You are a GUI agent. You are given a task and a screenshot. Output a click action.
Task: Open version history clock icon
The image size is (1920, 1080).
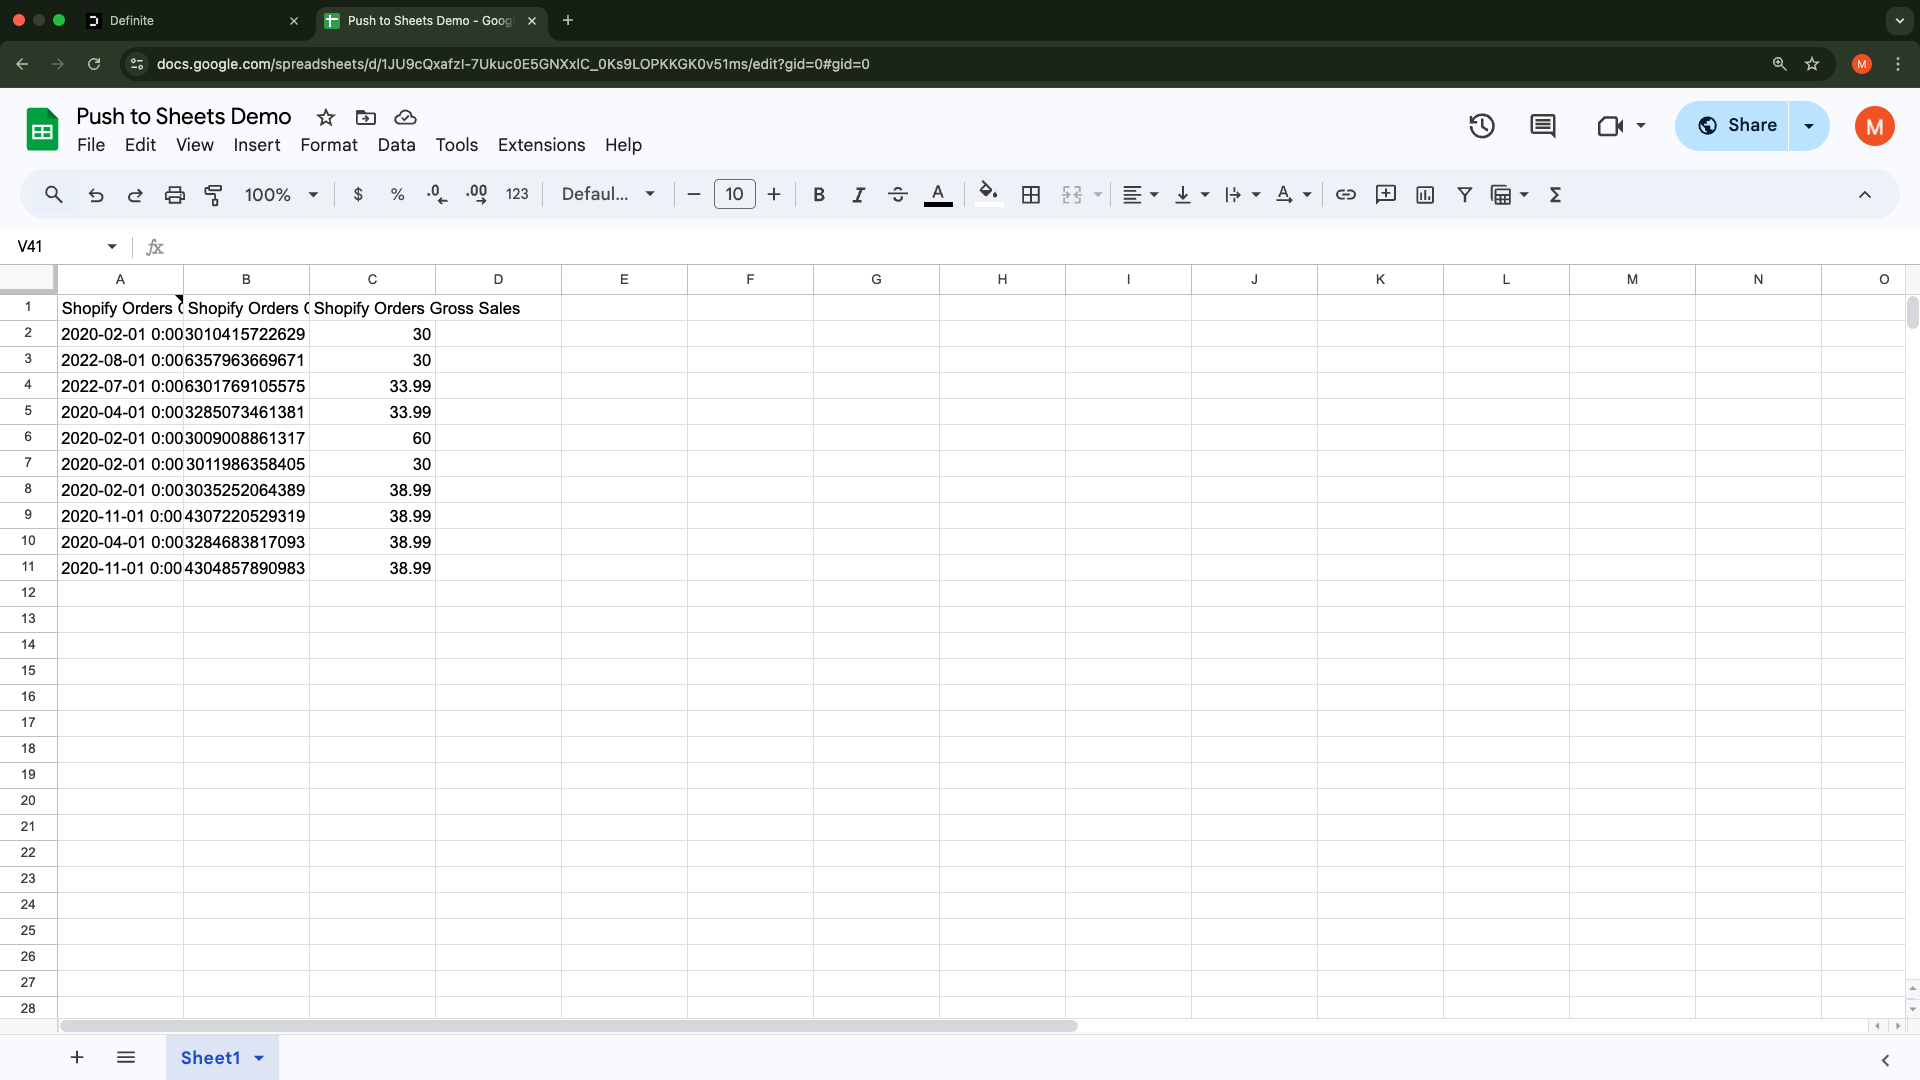(1482, 126)
